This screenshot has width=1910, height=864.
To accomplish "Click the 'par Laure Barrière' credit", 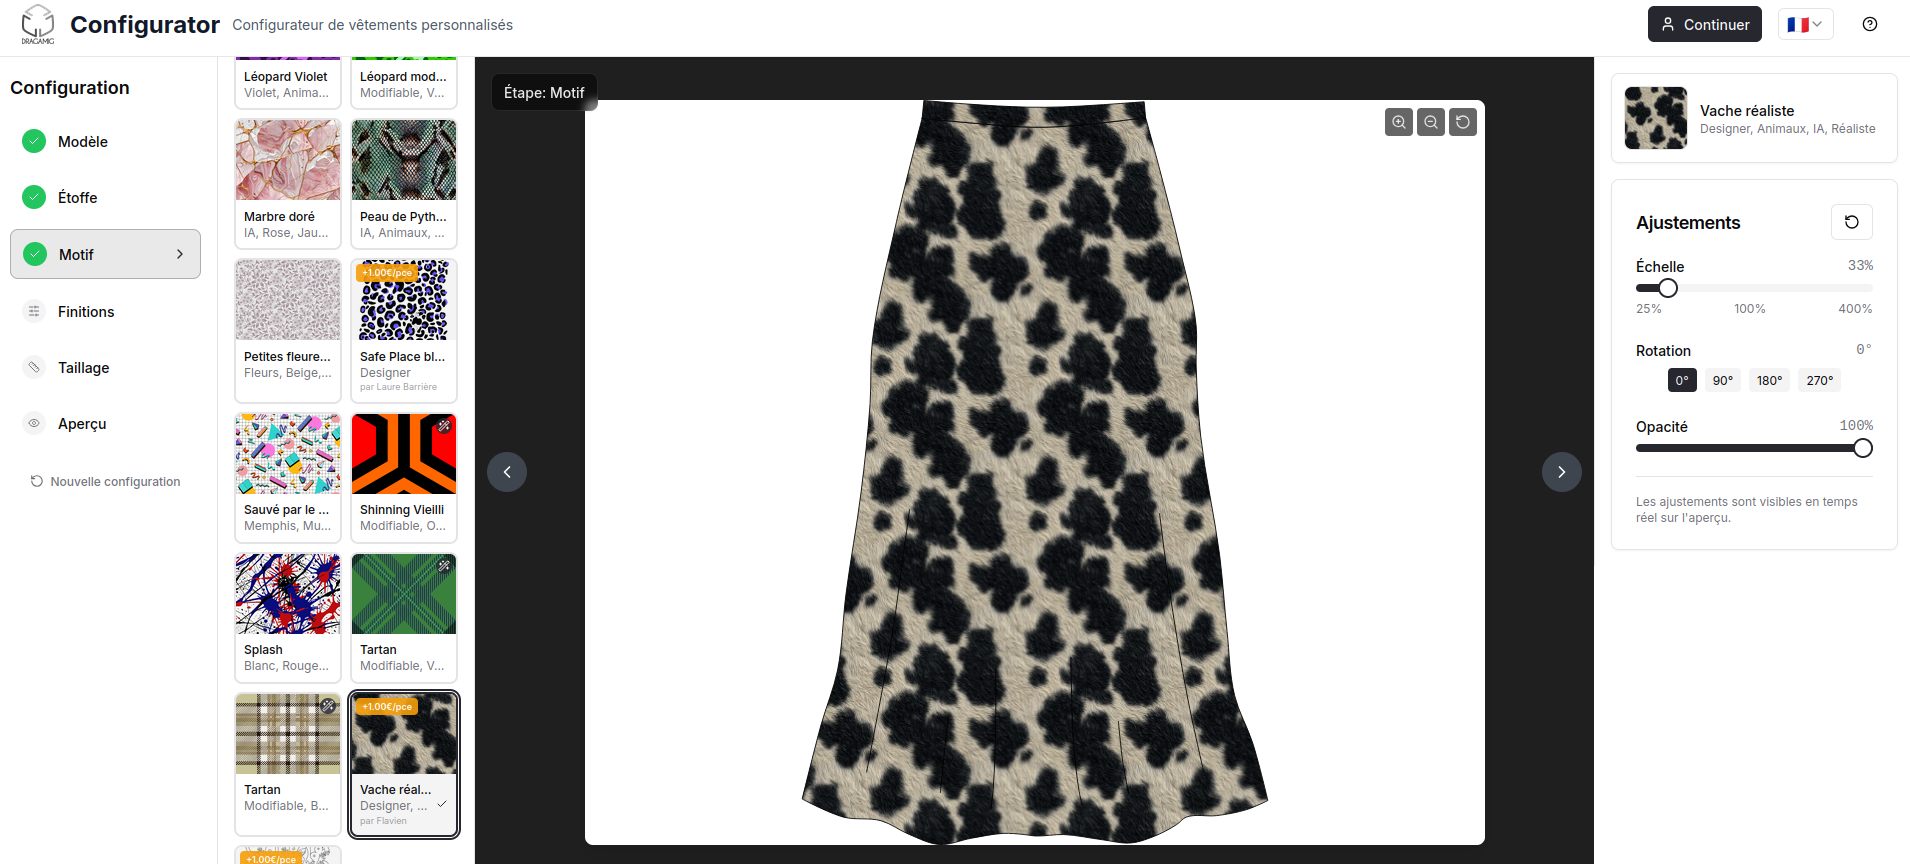I will click(x=398, y=387).
